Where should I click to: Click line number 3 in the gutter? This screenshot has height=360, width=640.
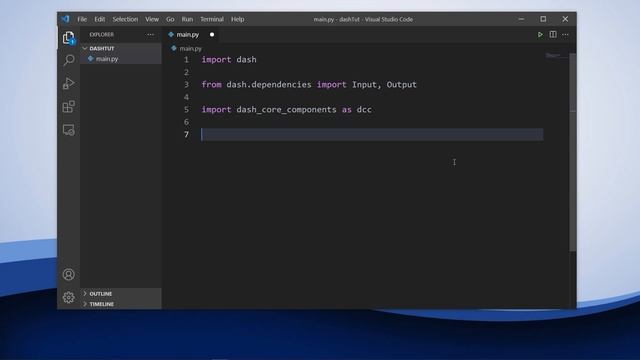(x=187, y=84)
